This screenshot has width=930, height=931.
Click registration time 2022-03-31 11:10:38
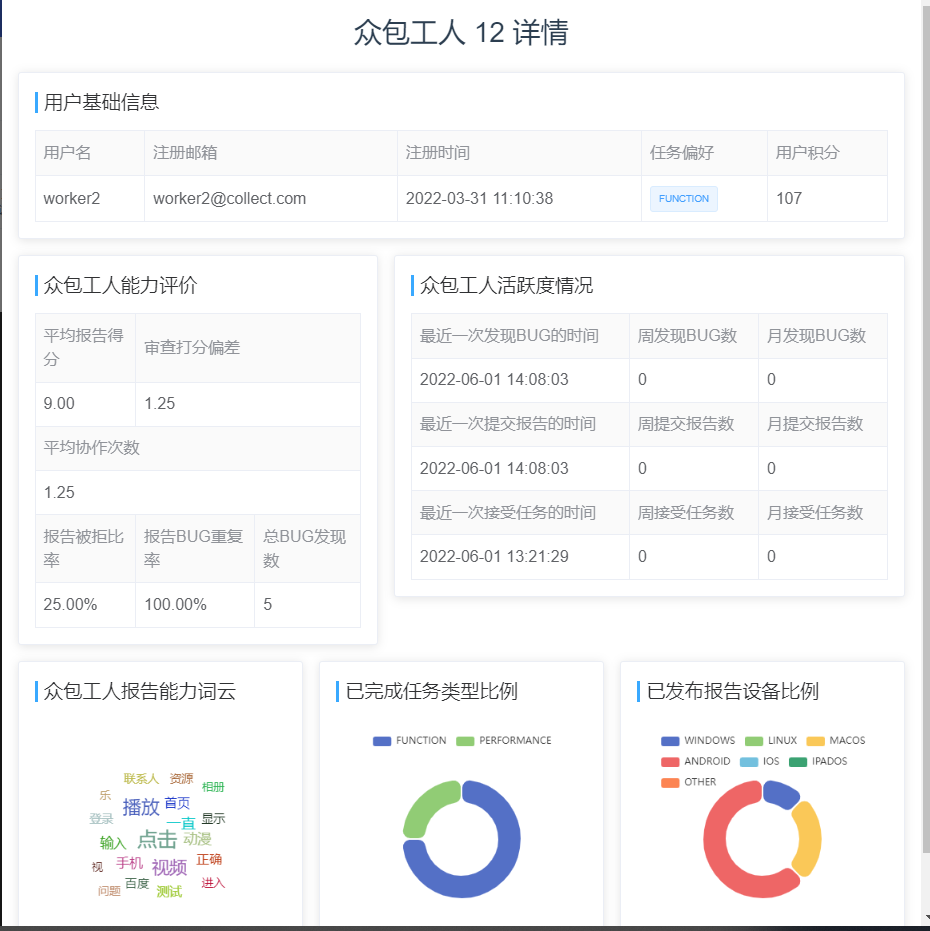pos(479,198)
